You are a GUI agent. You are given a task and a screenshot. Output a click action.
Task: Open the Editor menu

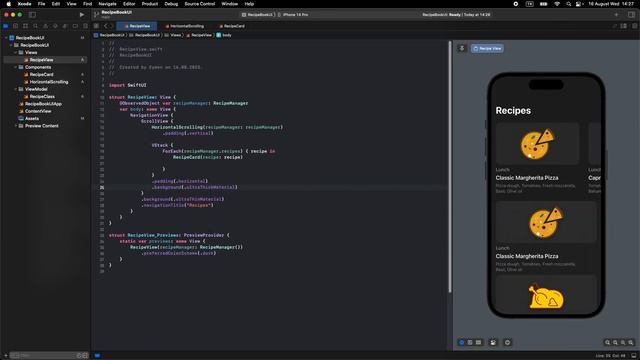(129, 4)
